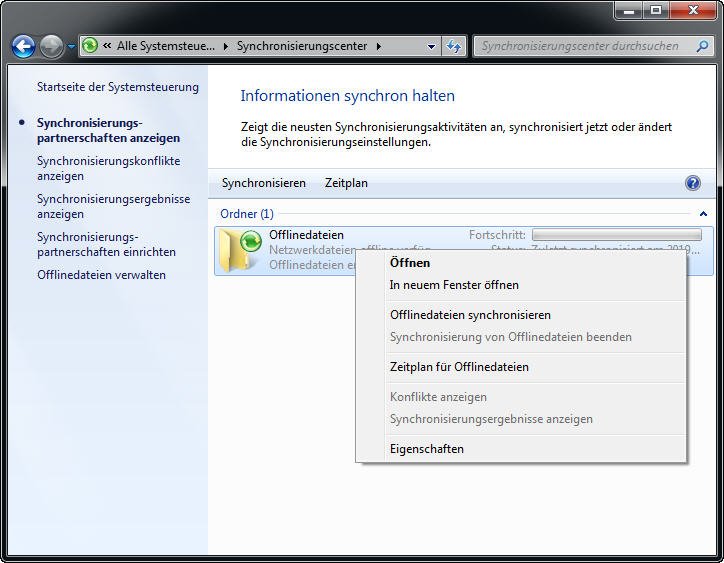Viewport: 724px width, 563px height.
Task: Select 'Synchronisierungscenter' breadcrumb segment
Action: click(x=302, y=46)
